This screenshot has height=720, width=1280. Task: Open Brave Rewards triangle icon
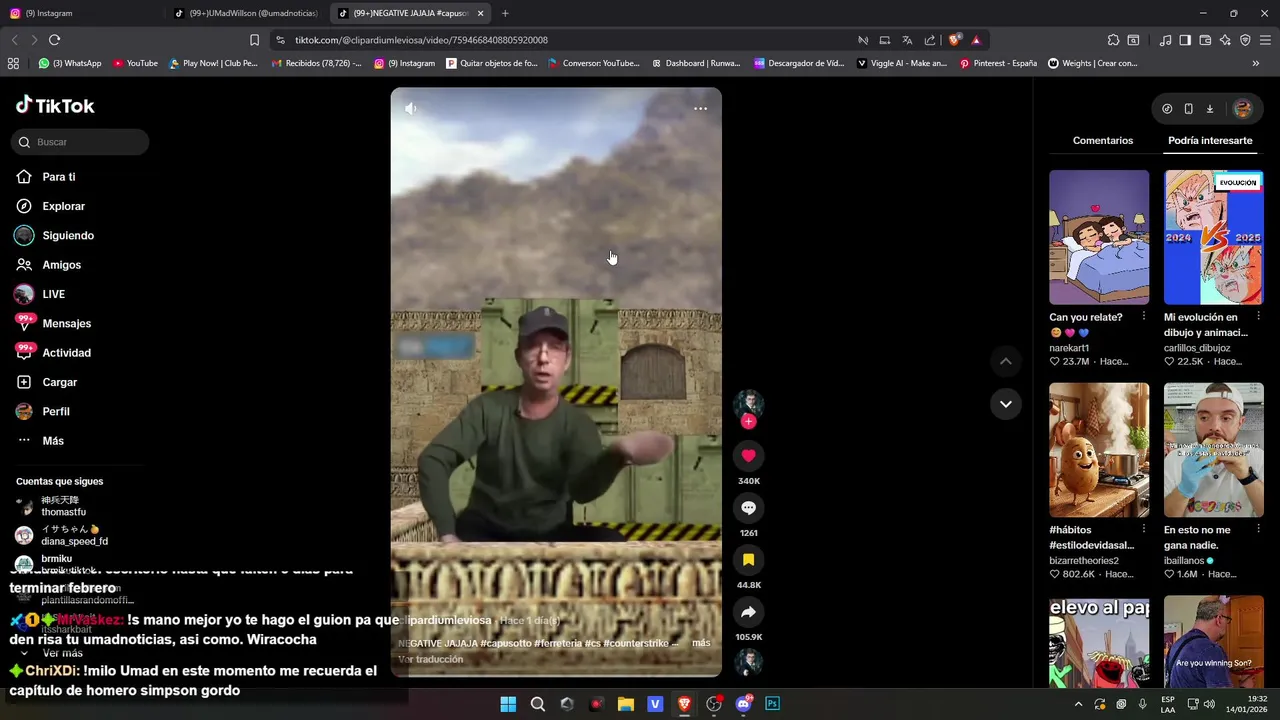976,40
